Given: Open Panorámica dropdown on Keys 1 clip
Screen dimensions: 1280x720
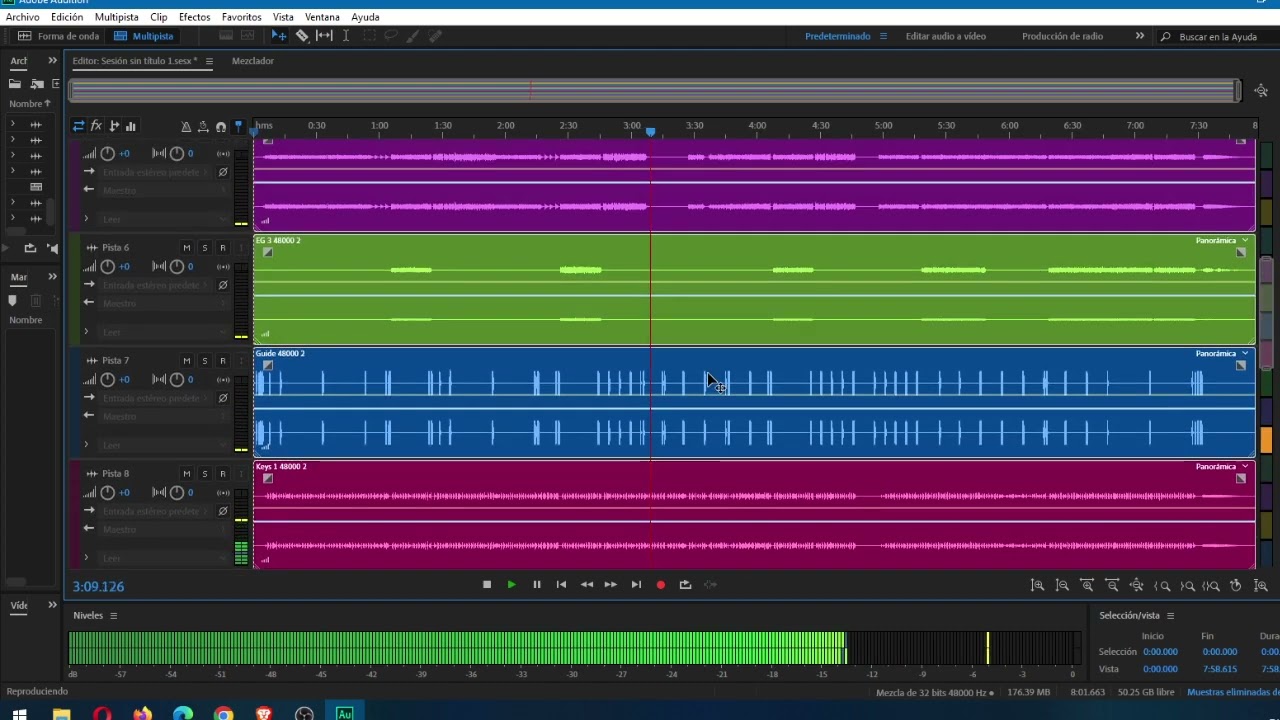Looking at the screenshot, I should (1222, 467).
